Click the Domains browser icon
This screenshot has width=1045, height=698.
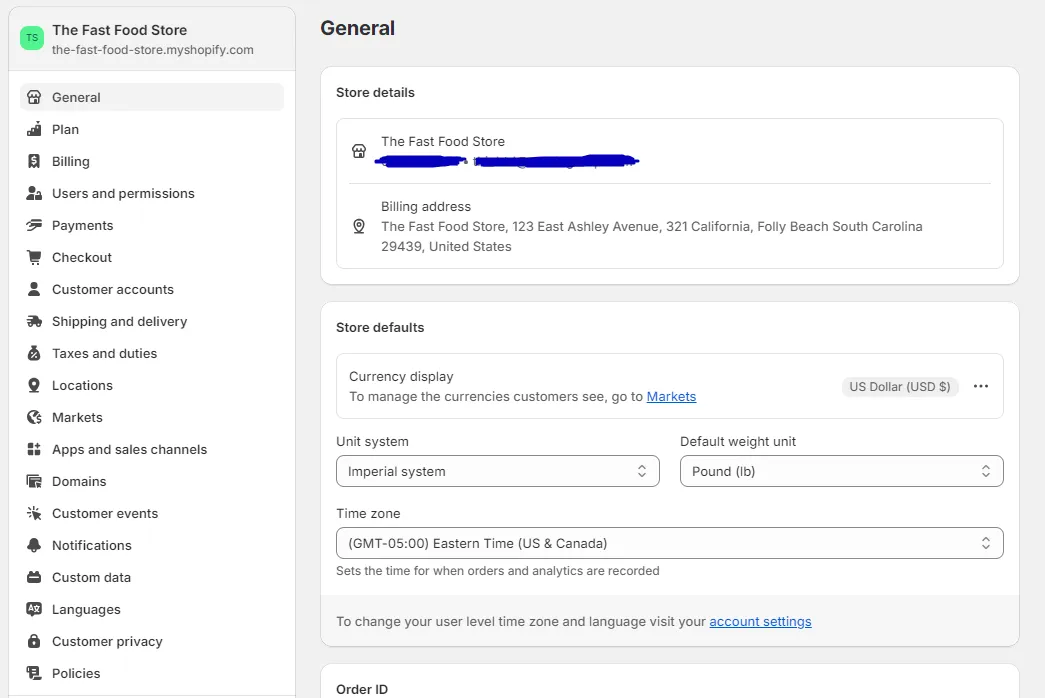34,481
